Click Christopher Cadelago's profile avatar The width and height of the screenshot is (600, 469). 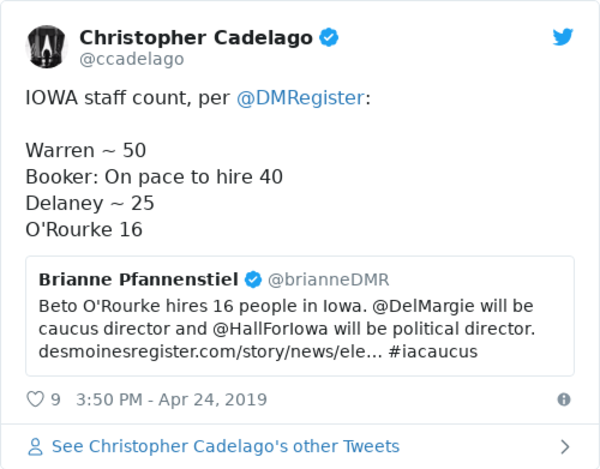click(x=45, y=46)
